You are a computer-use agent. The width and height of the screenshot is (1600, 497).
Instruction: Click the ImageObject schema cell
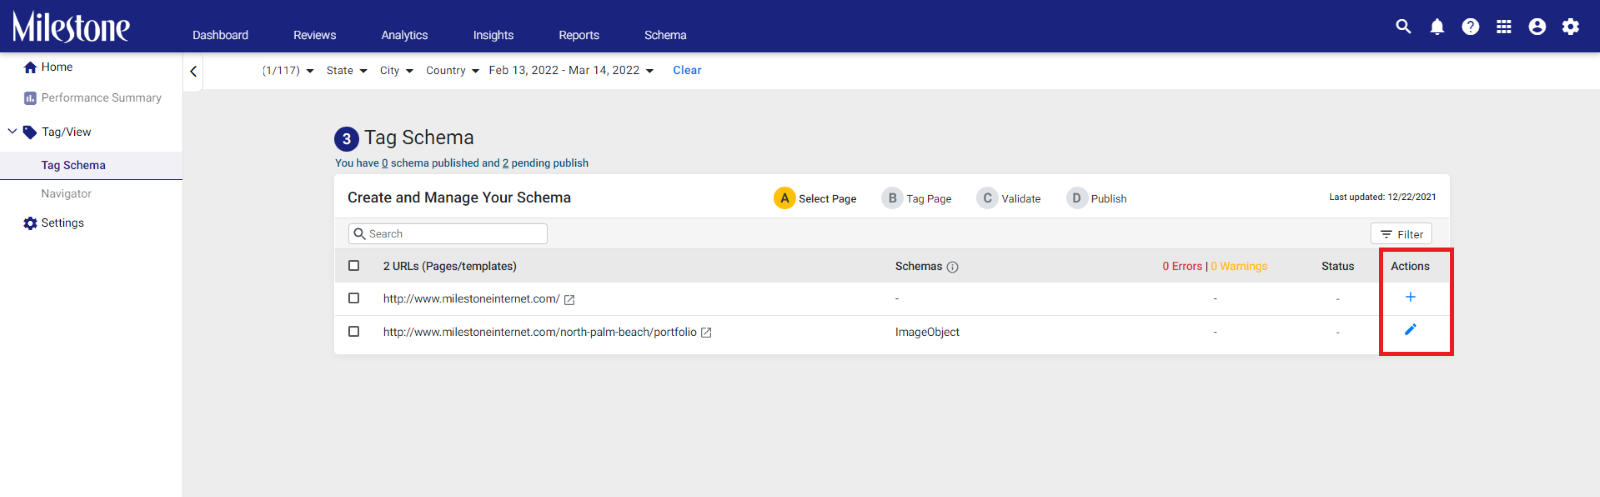point(927,332)
